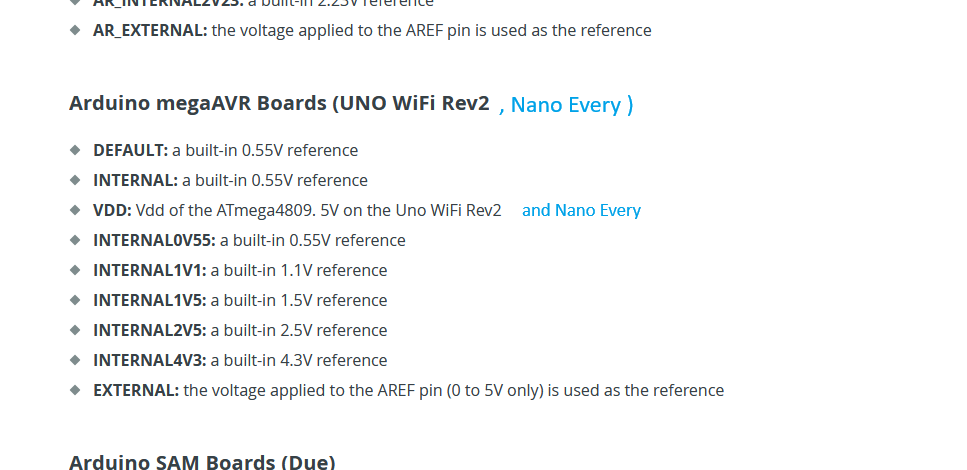
Task: Click the diamond bullet beside INTERNAL
Action: (75, 179)
